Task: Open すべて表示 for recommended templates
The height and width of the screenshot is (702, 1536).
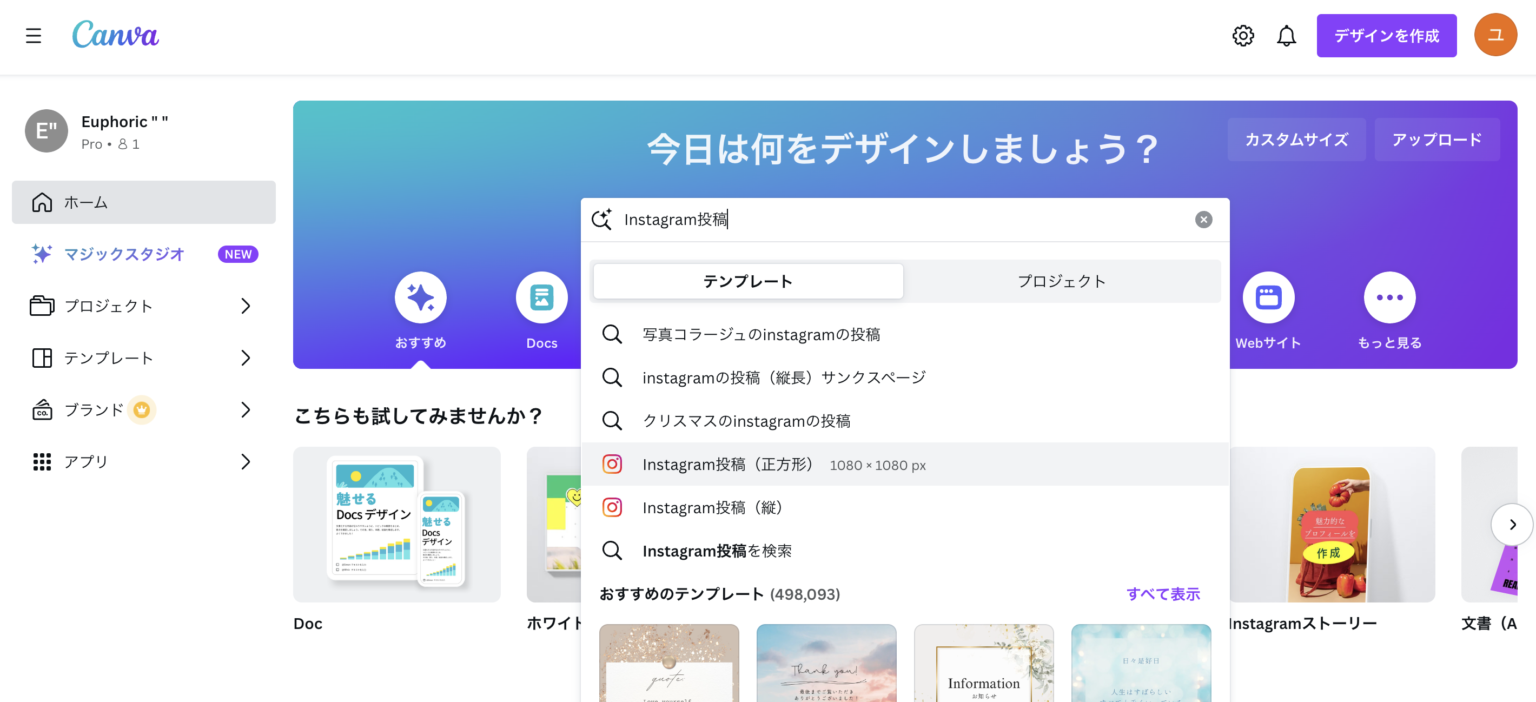Action: pos(1163,593)
